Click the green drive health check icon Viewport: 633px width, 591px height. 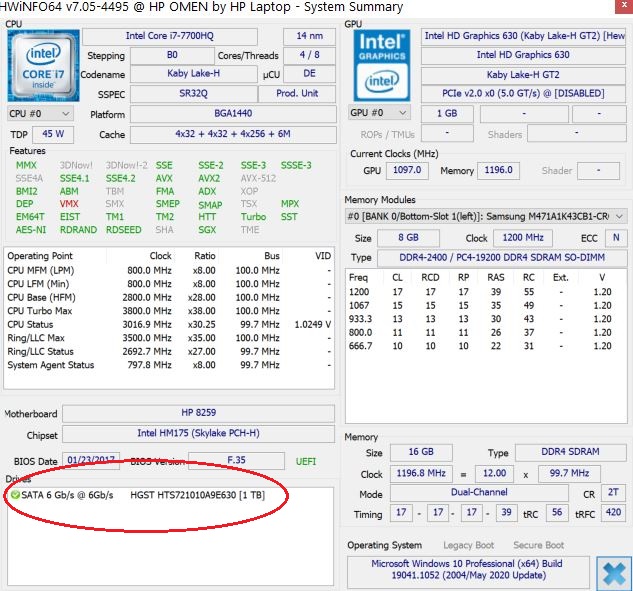pos(15,495)
